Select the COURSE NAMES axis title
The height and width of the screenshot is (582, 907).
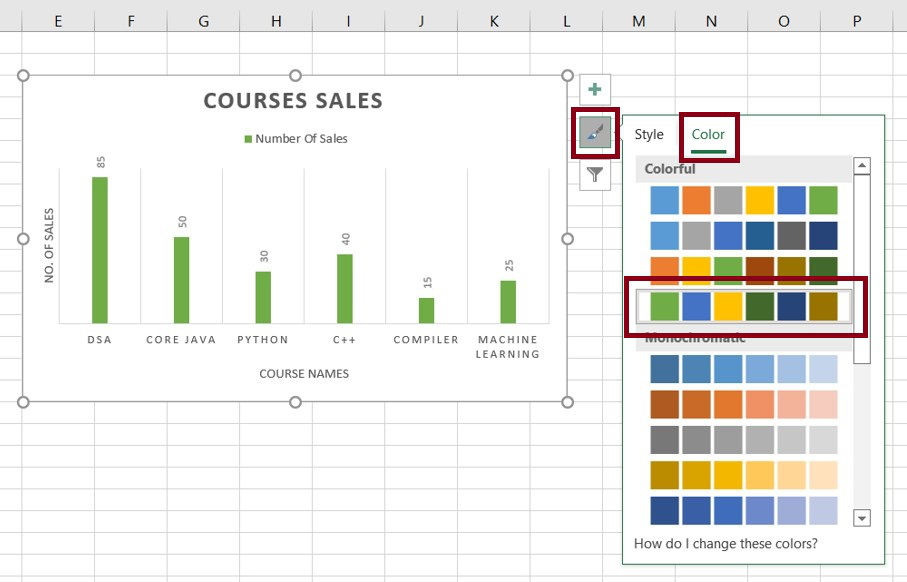(304, 374)
